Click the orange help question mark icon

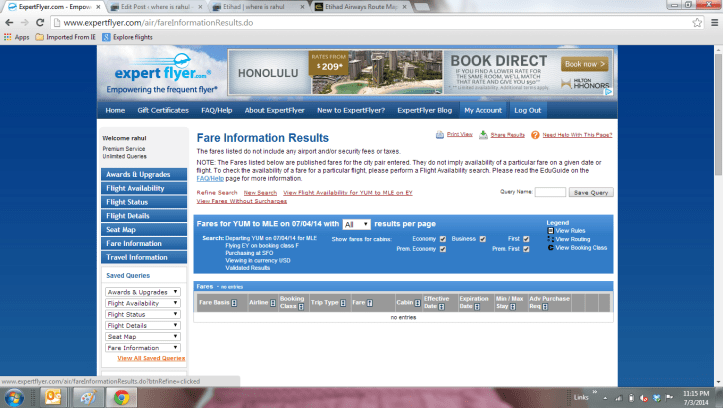point(536,134)
